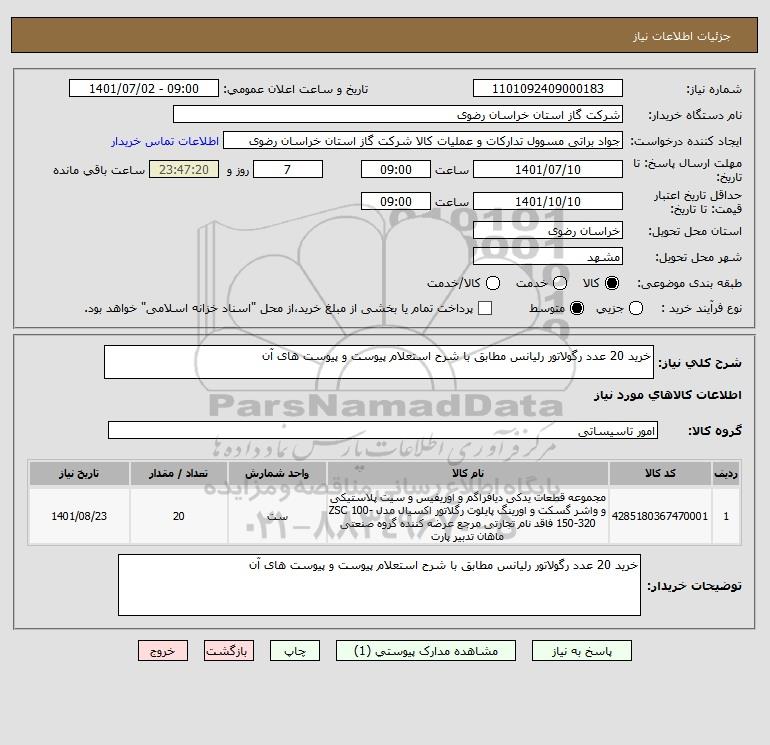Click the response deadline date 1401/07/10

[x=548, y=170]
